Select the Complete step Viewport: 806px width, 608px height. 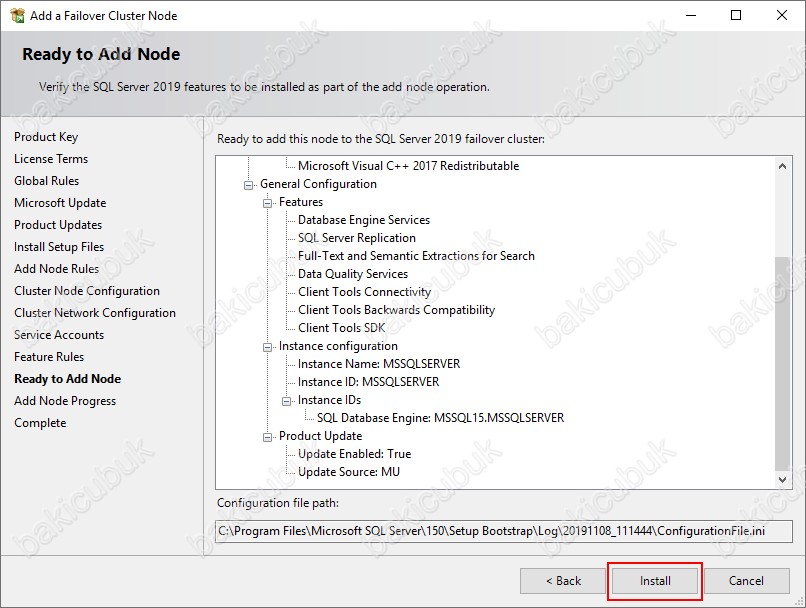point(40,423)
